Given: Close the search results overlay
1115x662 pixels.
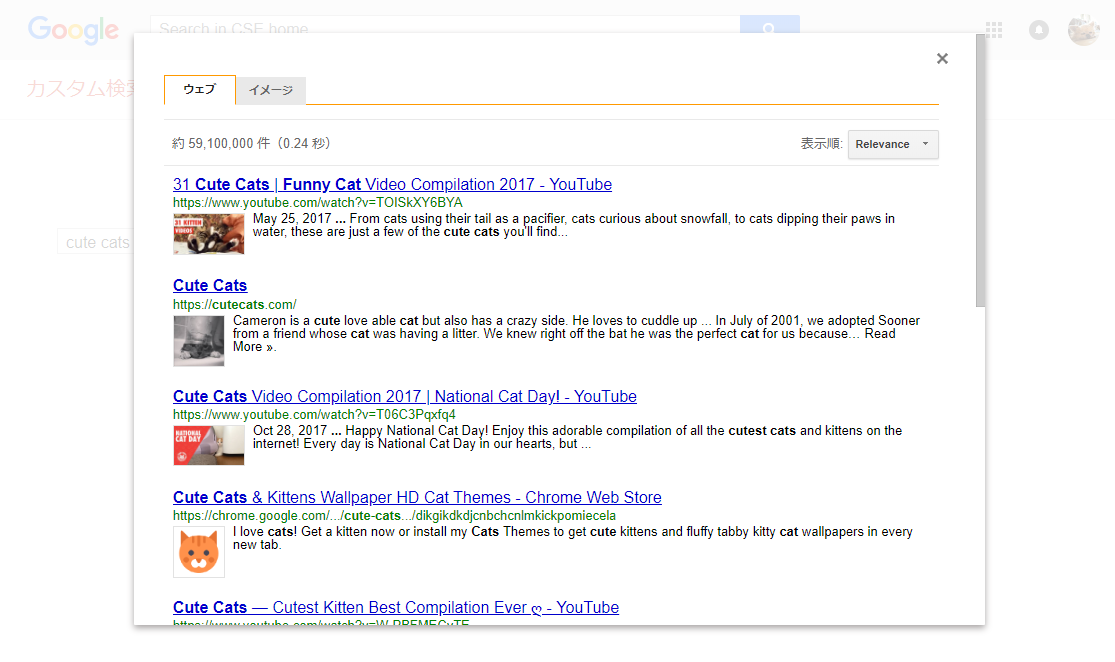Looking at the screenshot, I should click(942, 59).
